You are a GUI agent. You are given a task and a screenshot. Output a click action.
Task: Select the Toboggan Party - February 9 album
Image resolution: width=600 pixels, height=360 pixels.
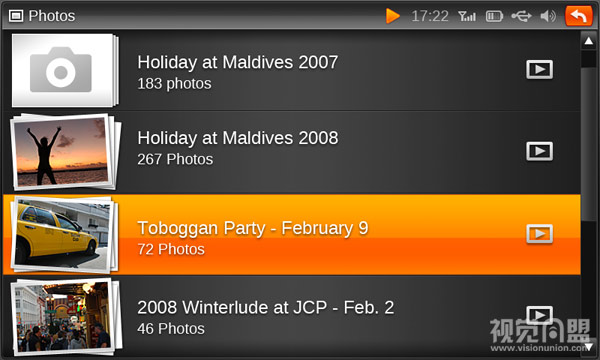(x=292, y=235)
